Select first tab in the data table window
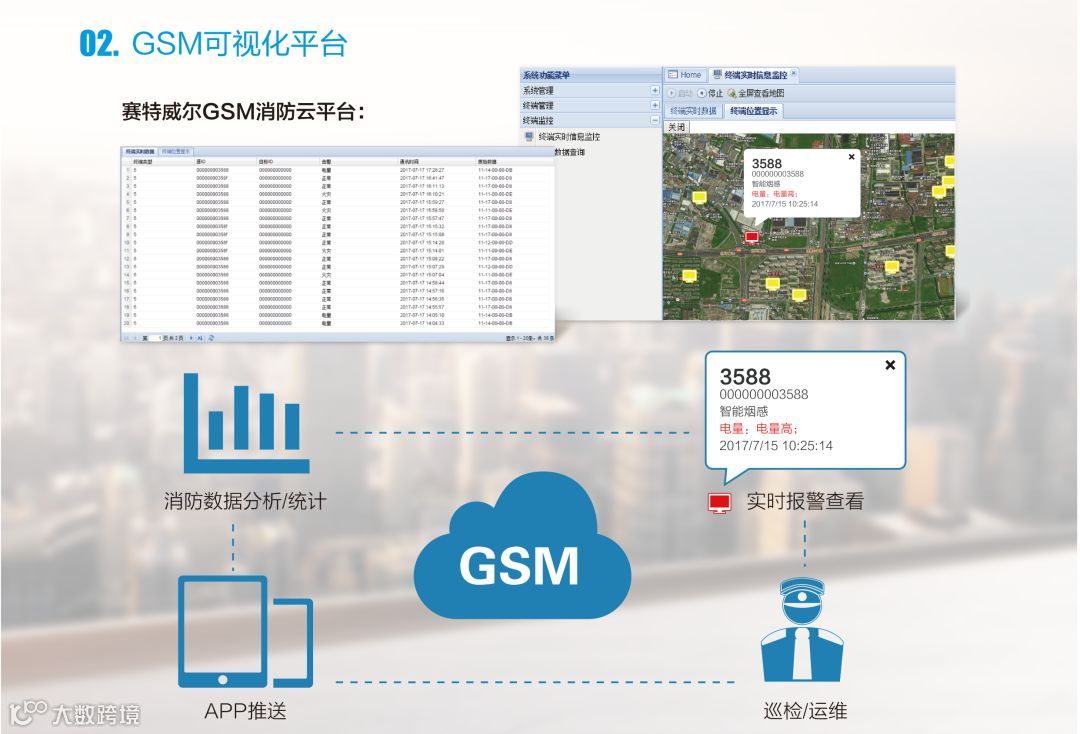The width and height of the screenshot is (1080, 734). coord(140,151)
